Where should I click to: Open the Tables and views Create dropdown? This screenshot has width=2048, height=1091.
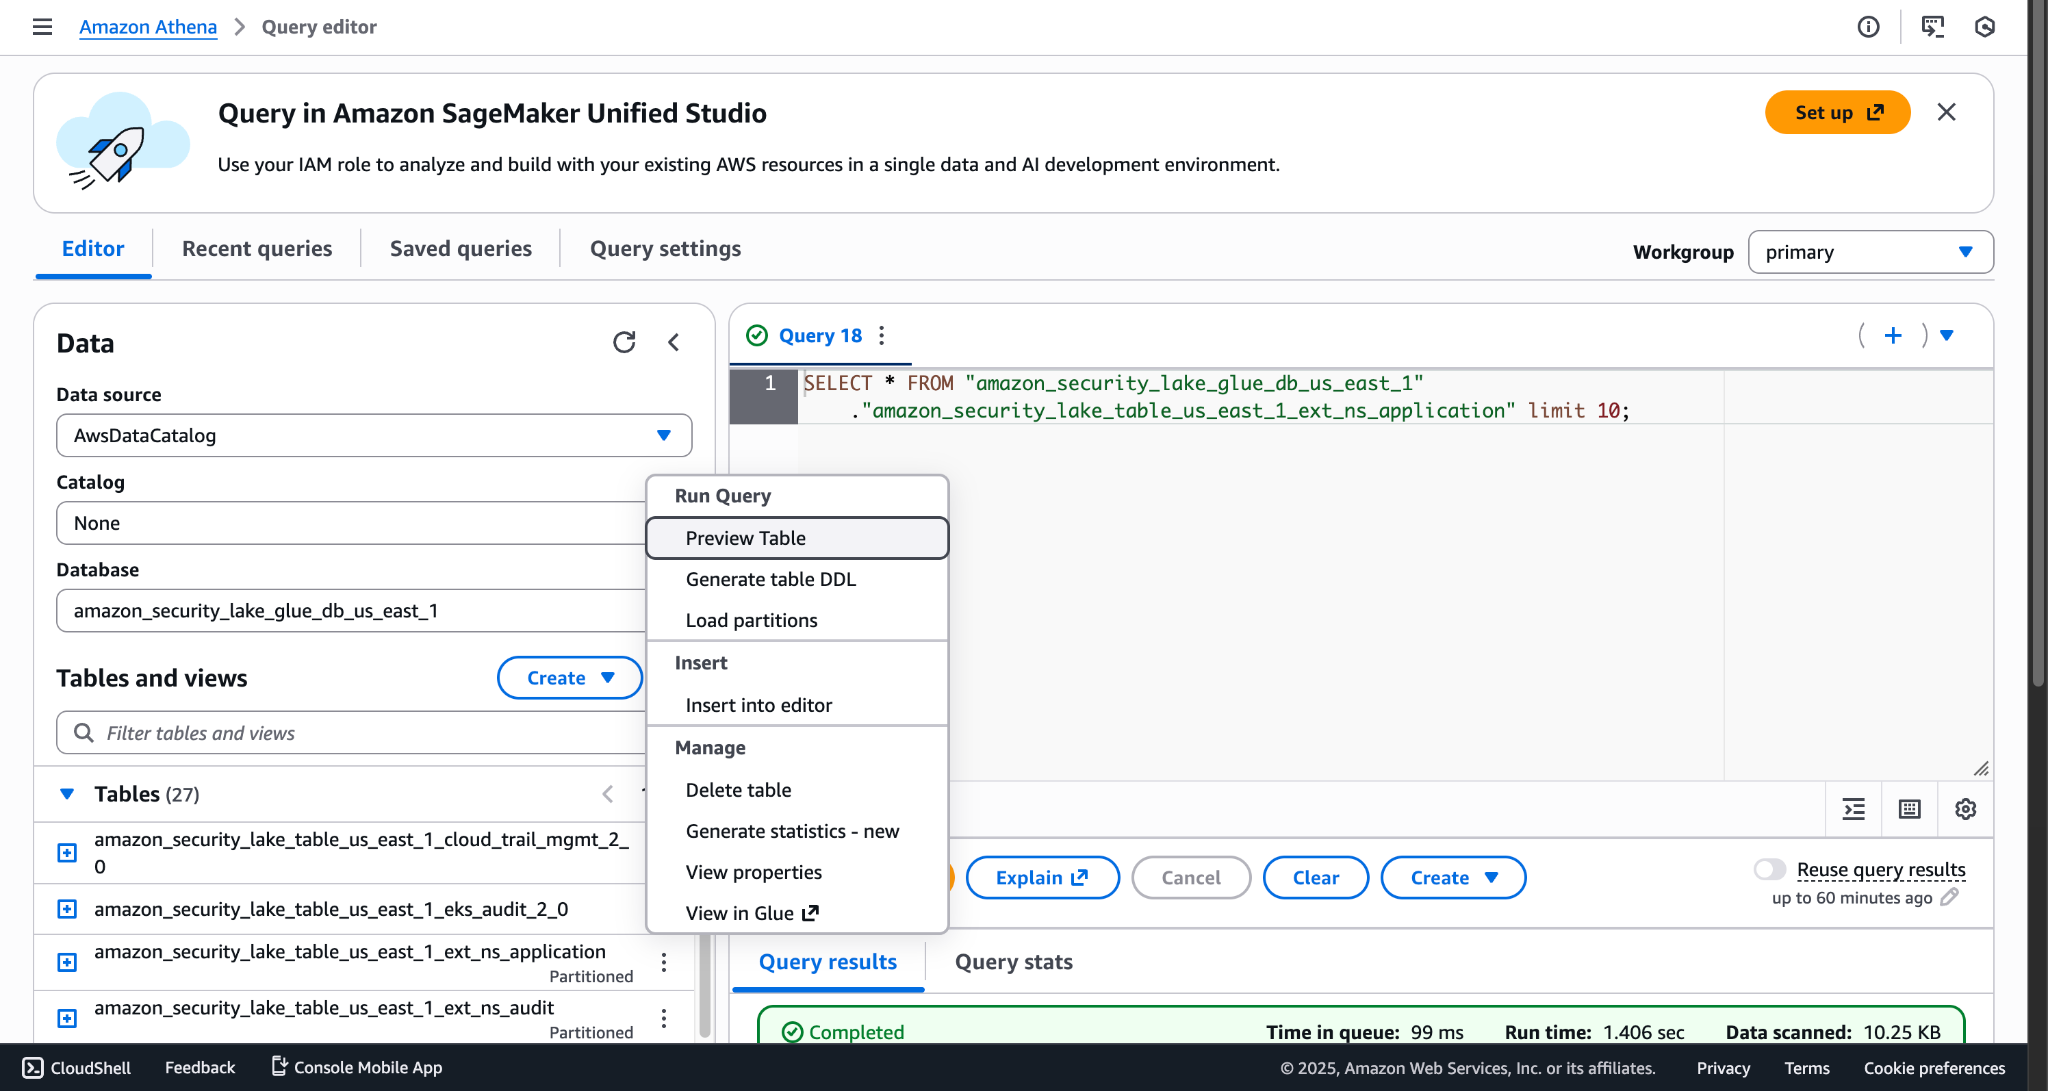coord(570,678)
